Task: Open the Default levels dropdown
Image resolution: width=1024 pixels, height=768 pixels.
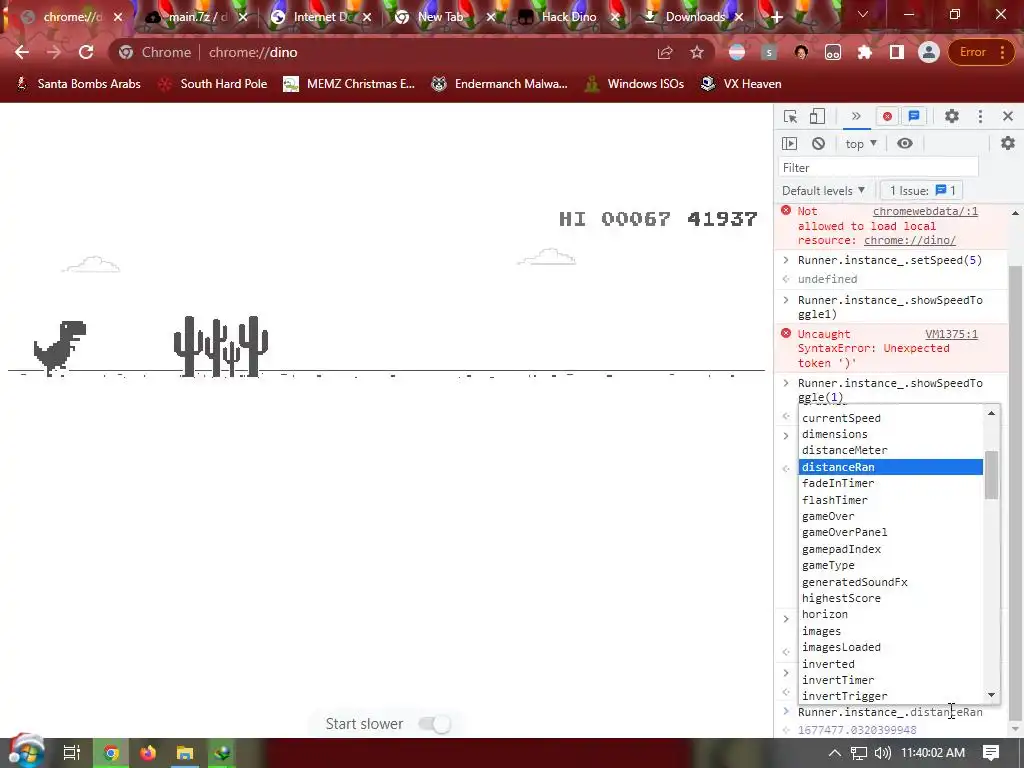Action: click(824, 191)
